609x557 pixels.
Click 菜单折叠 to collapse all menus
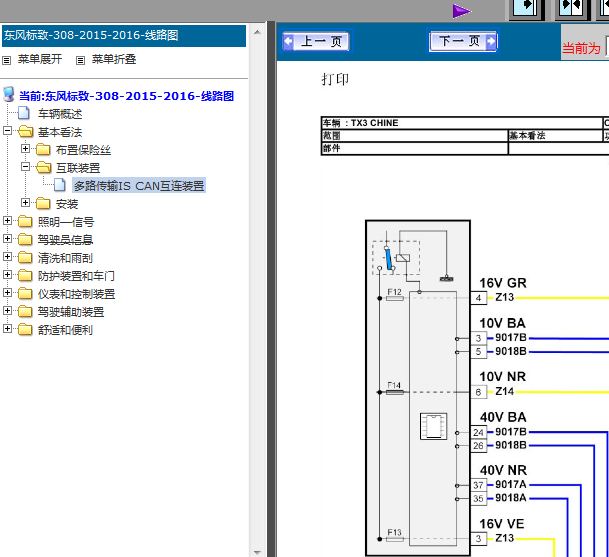pyautogui.click(x=113, y=59)
